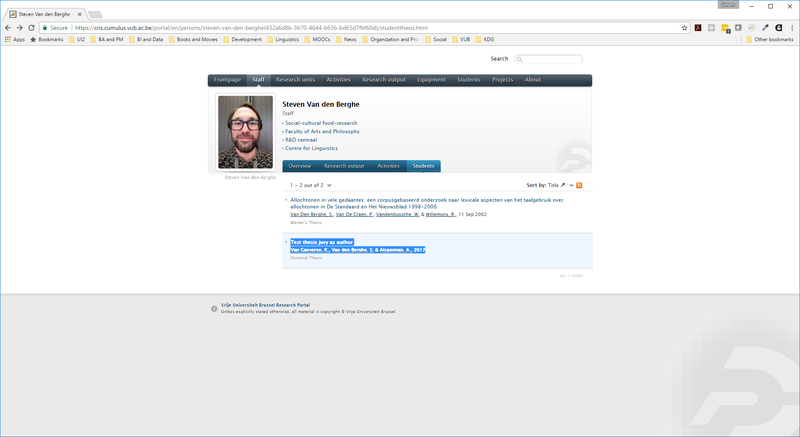Open the Apps grid shortcut
The image size is (800, 437).
tap(15, 39)
